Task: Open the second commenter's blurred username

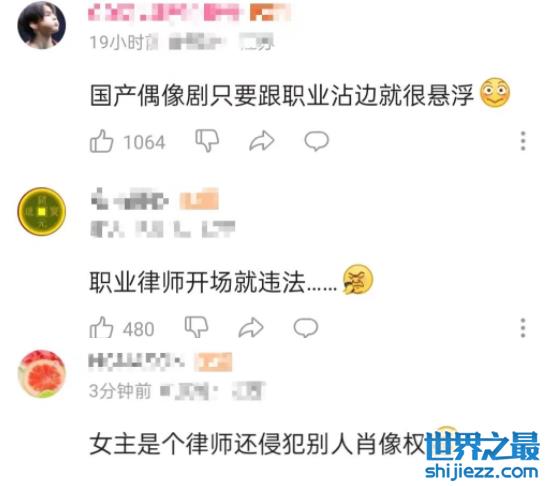Action: tap(130, 200)
